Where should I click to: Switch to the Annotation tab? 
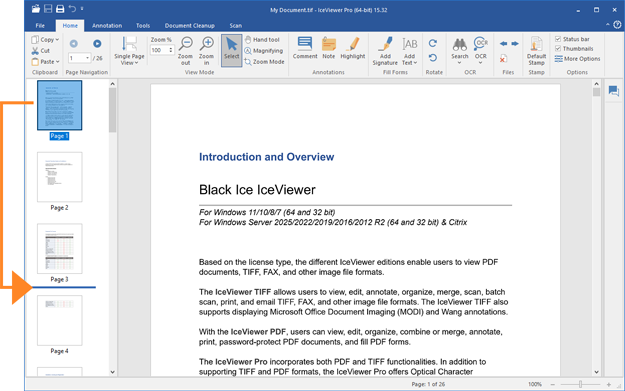click(107, 26)
